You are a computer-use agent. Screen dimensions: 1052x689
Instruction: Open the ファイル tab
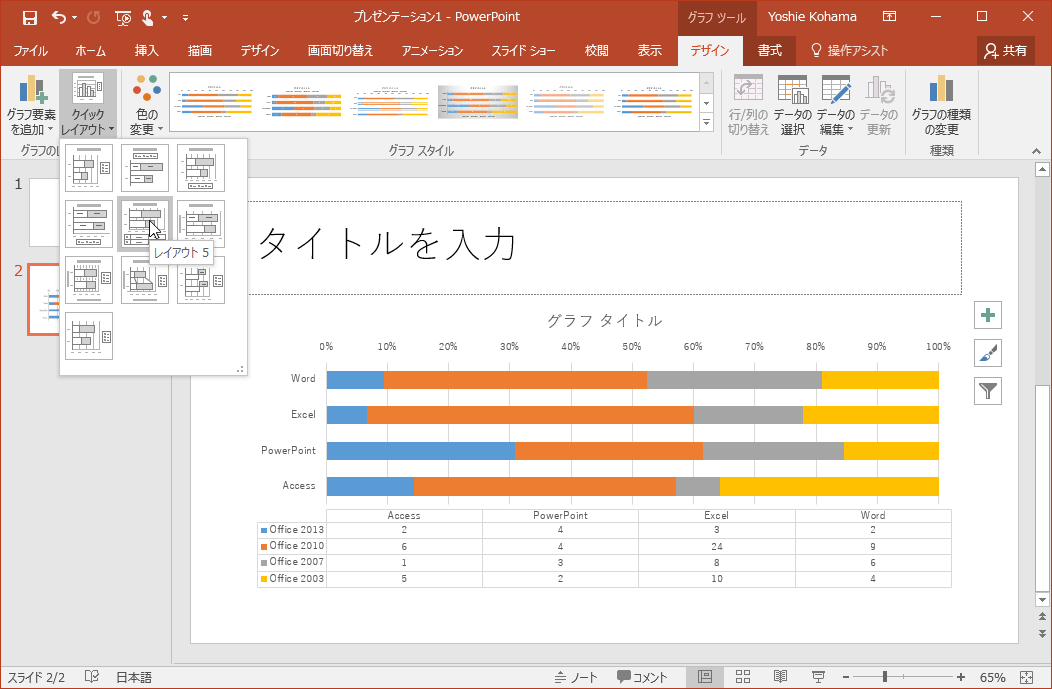click(30, 50)
